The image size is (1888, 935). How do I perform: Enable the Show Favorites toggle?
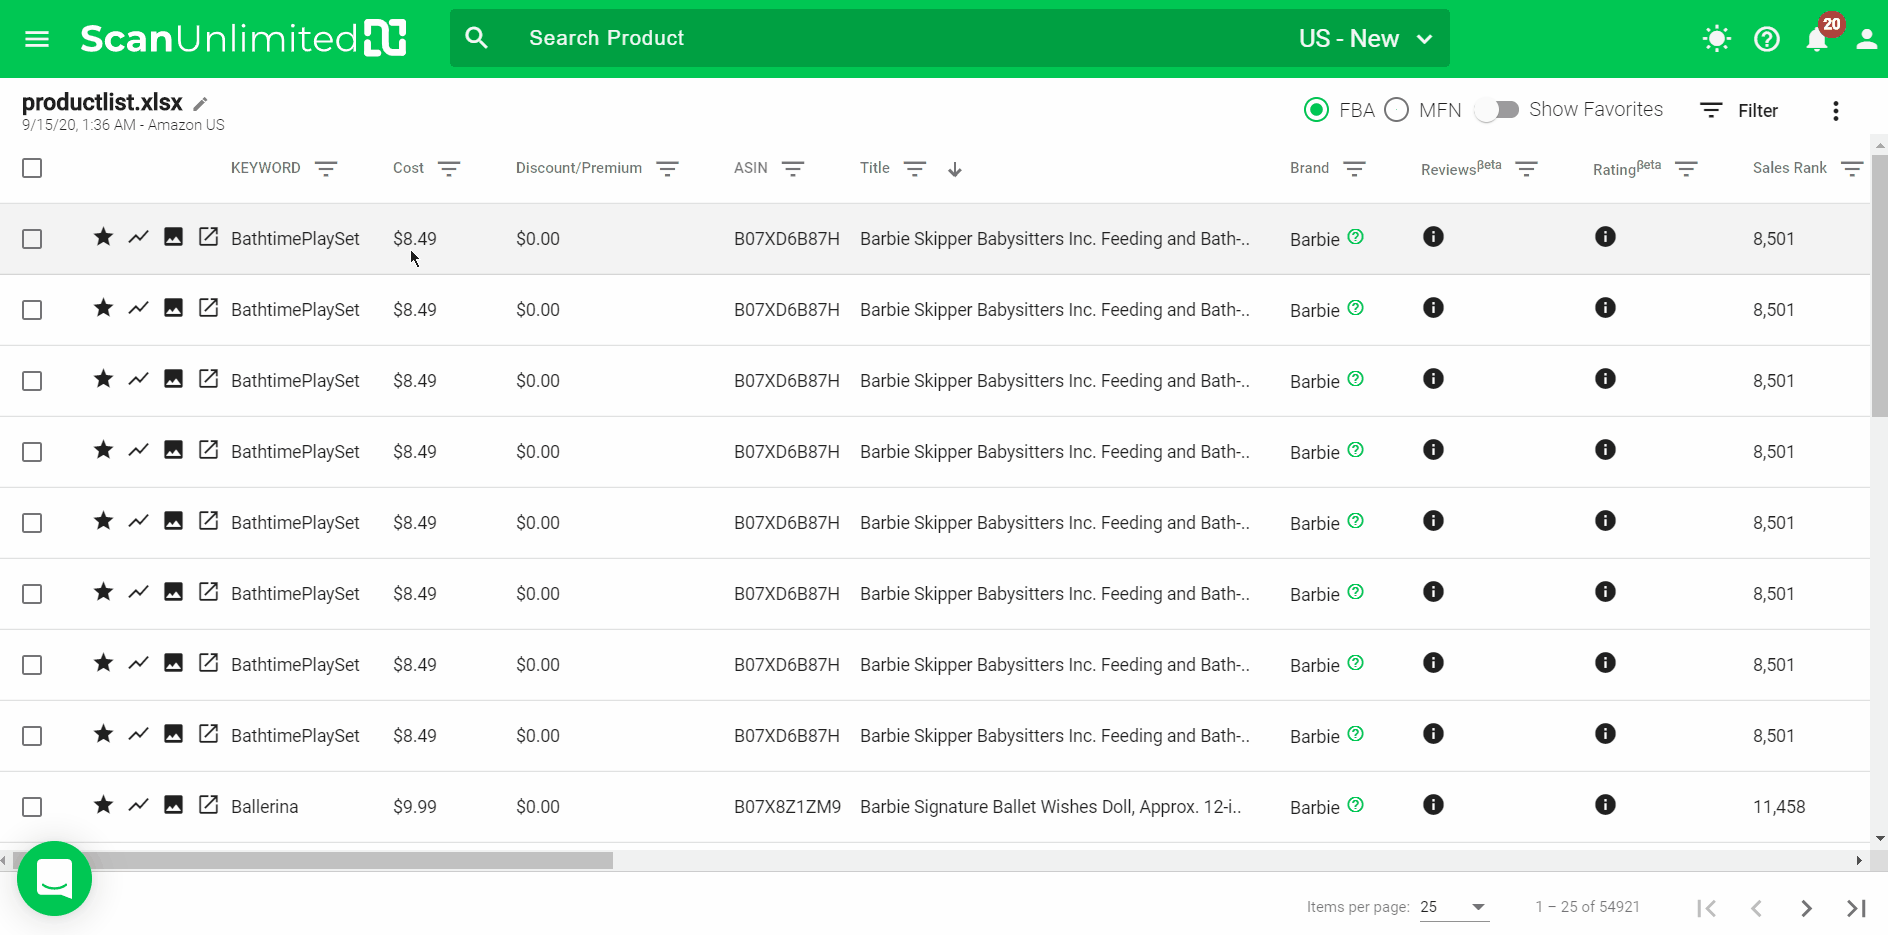pos(1497,110)
